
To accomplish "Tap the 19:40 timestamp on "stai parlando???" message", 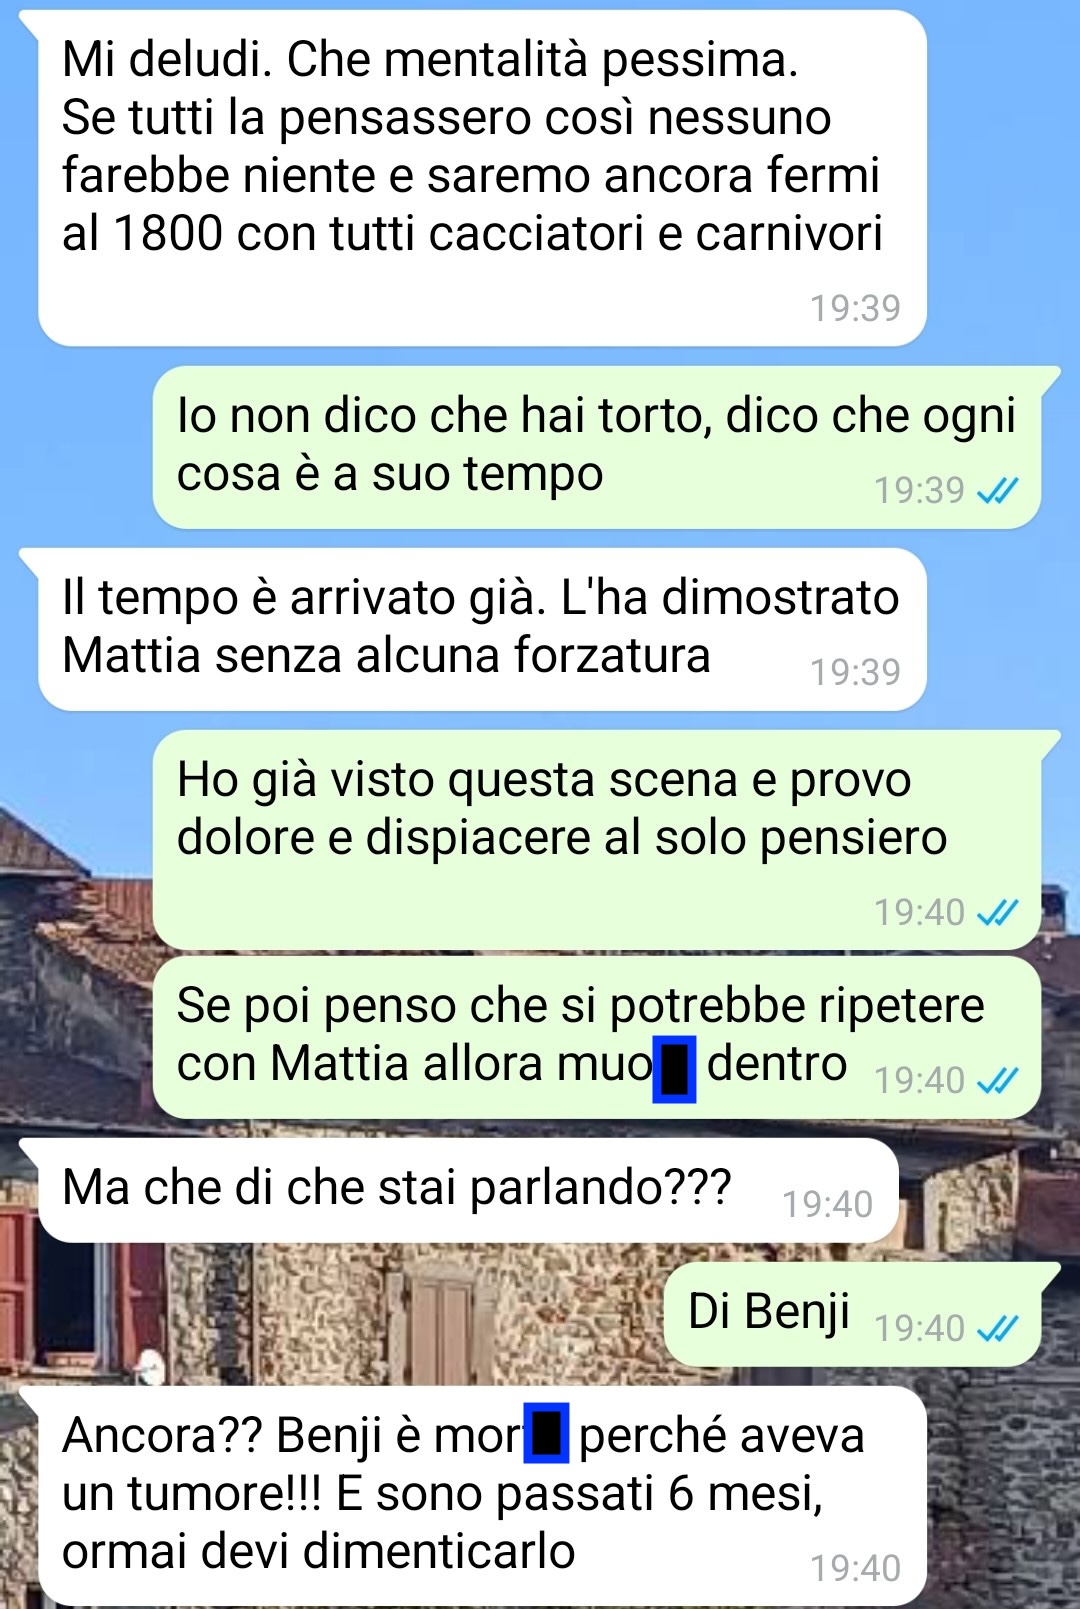I will coord(827,1204).
